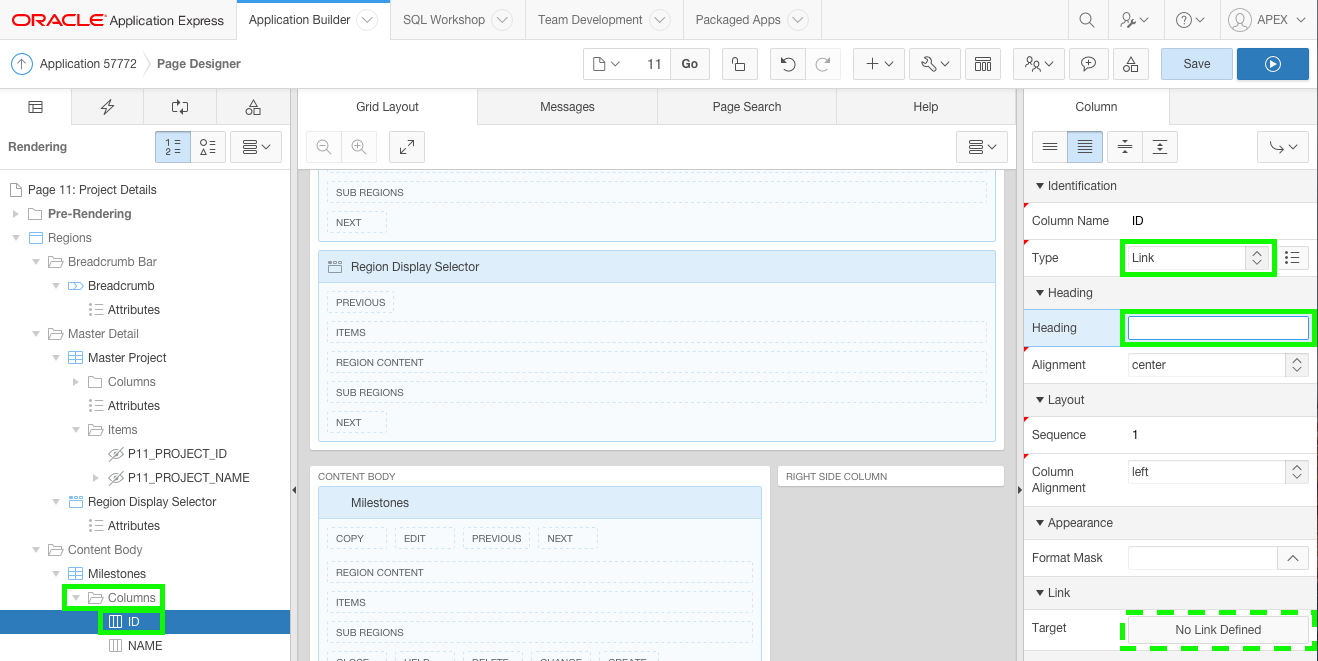Toggle group by processing order
1318x661 pixels.
(173, 147)
